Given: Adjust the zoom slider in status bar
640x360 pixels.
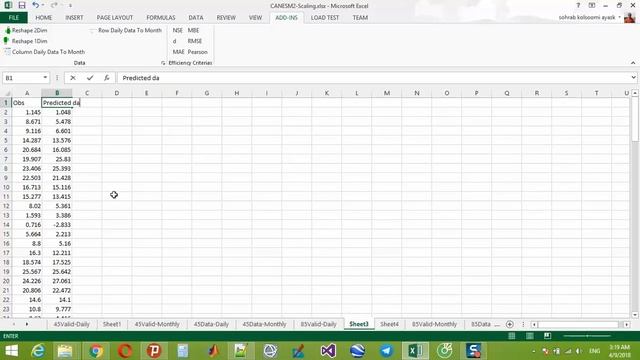Looking at the screenshot, I should 587,336.
